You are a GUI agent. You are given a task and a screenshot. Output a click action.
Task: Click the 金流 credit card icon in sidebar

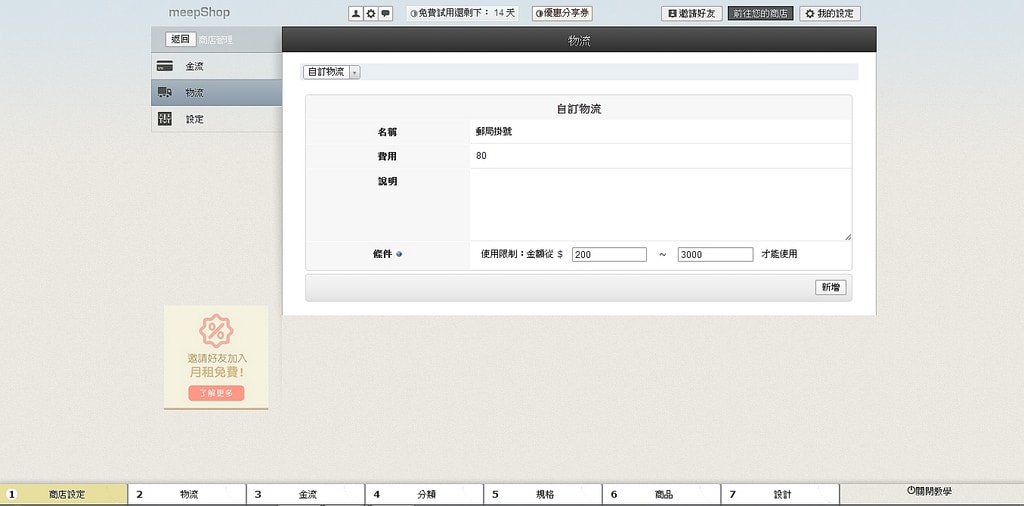[x=165, y=67]
